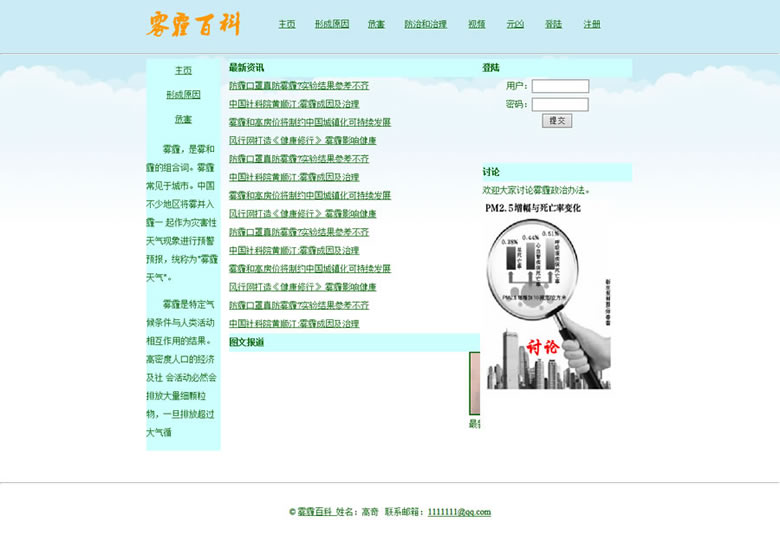Open the first news link in 最新资讯
This screenshot has width=780, height=536.
[x=298, y=86]
